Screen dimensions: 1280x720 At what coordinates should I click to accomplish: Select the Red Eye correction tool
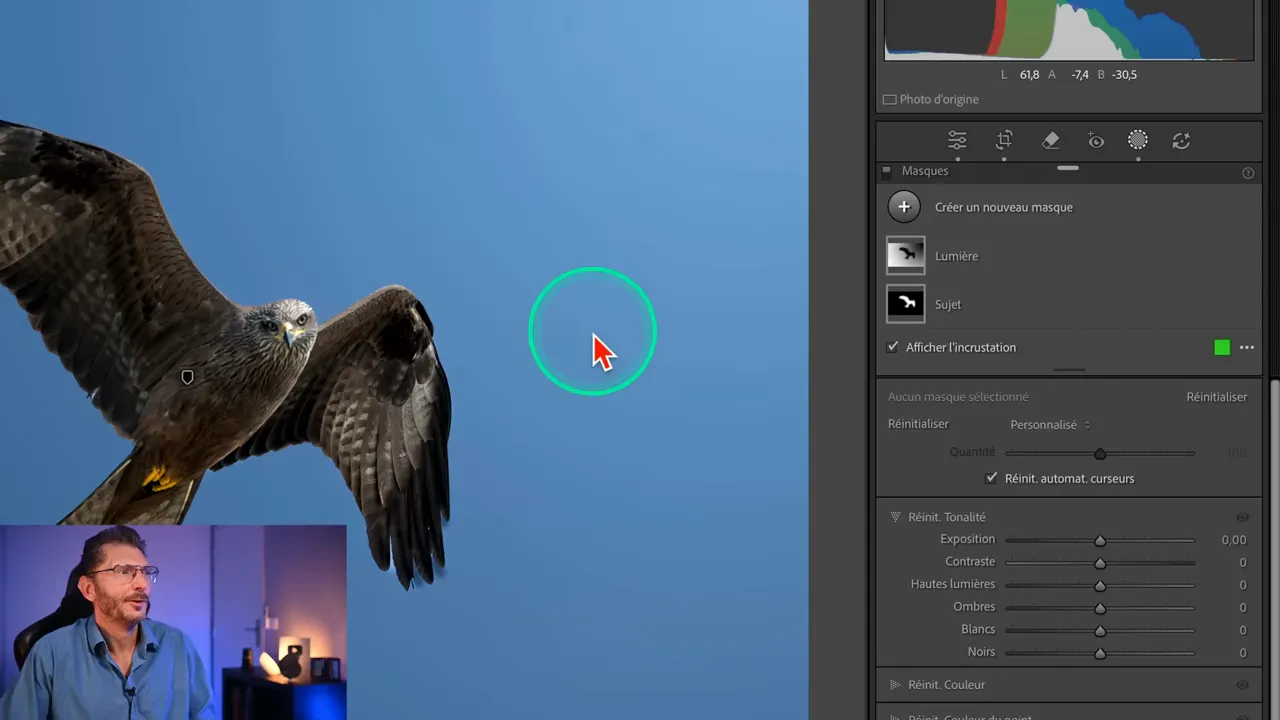coord(1096,141)
